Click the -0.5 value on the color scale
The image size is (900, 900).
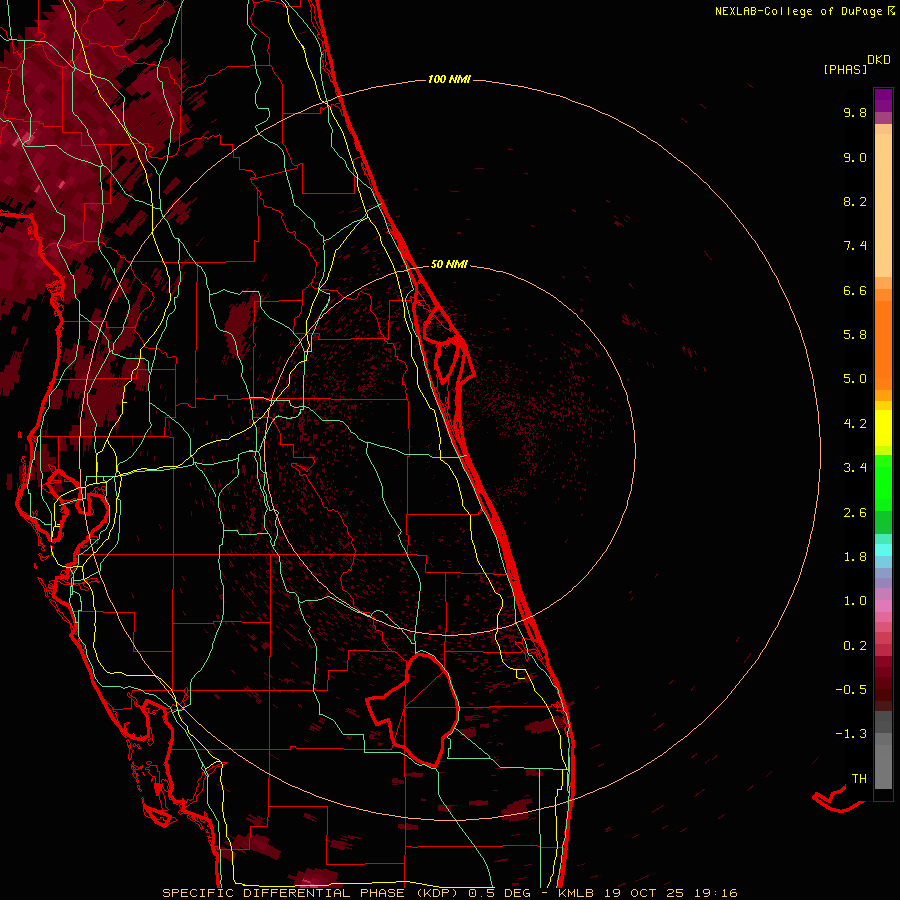point(851,690)
